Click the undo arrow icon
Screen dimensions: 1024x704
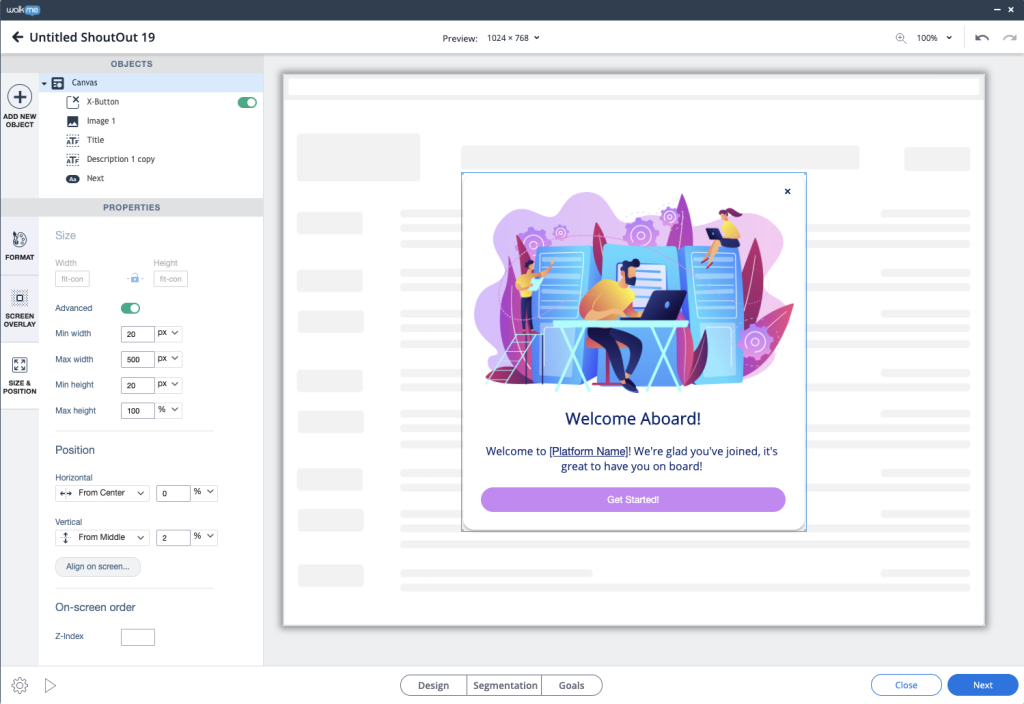click(x=982, y=38)
